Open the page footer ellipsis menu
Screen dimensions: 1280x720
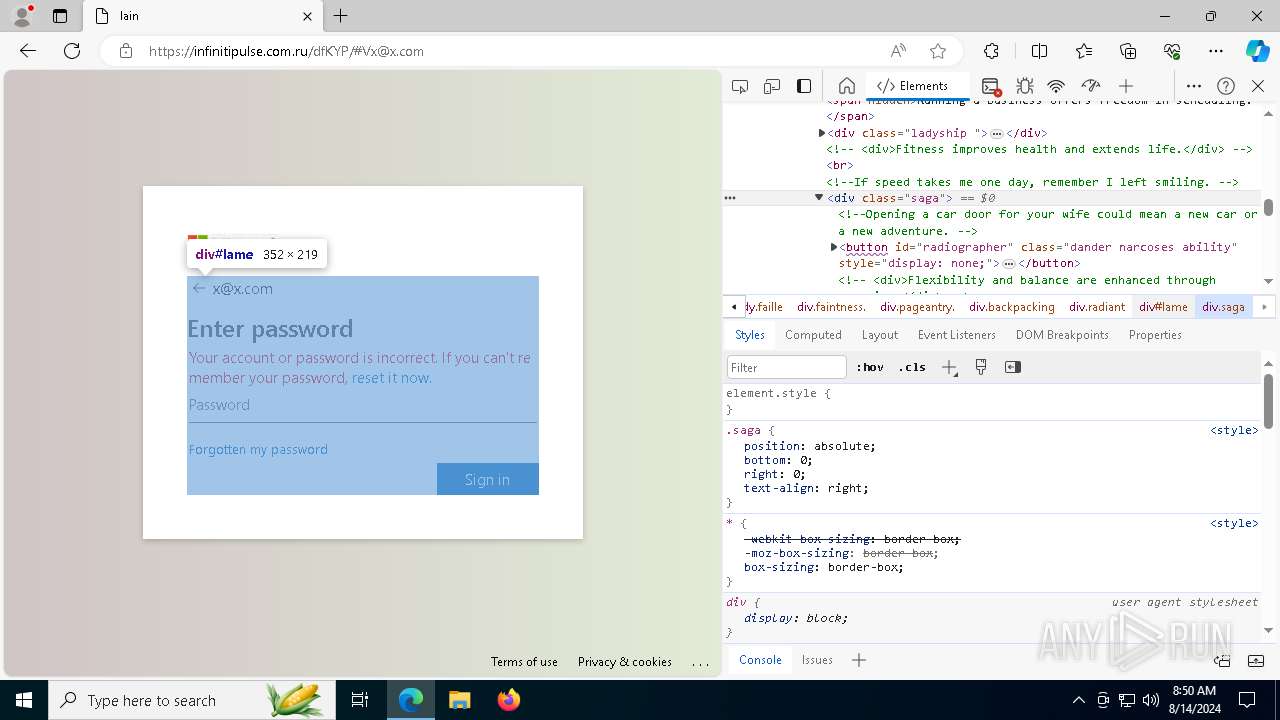[700, 662]
